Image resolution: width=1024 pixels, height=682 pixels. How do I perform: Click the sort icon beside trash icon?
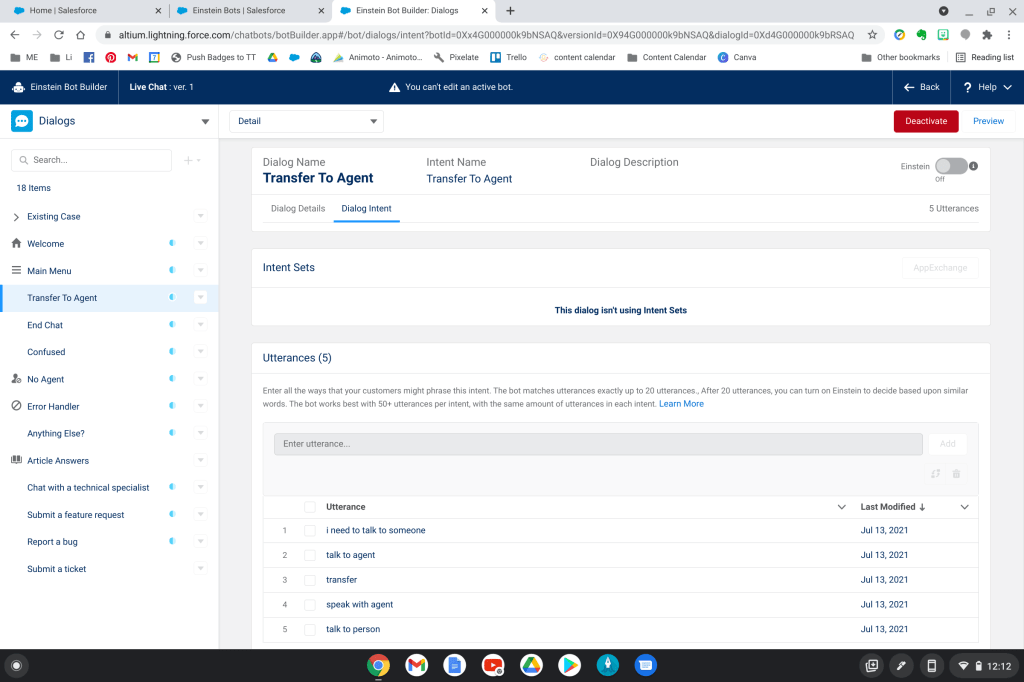[935, 474]
